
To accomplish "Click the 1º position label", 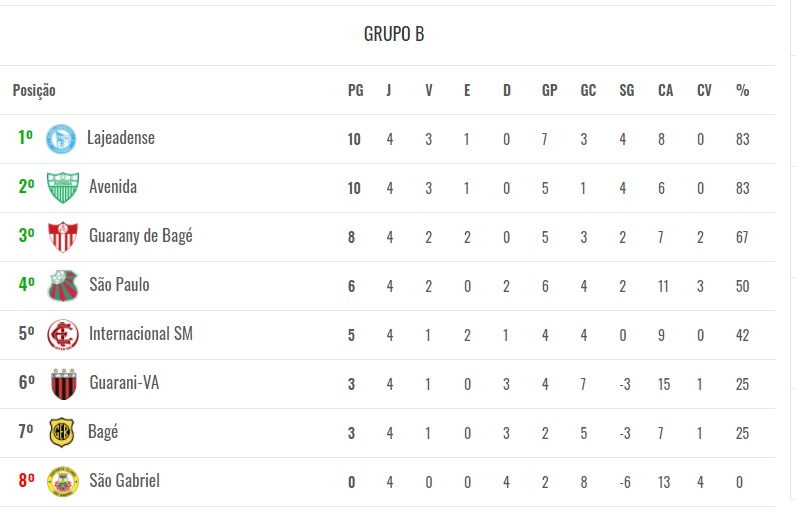I will click(26, 138).
